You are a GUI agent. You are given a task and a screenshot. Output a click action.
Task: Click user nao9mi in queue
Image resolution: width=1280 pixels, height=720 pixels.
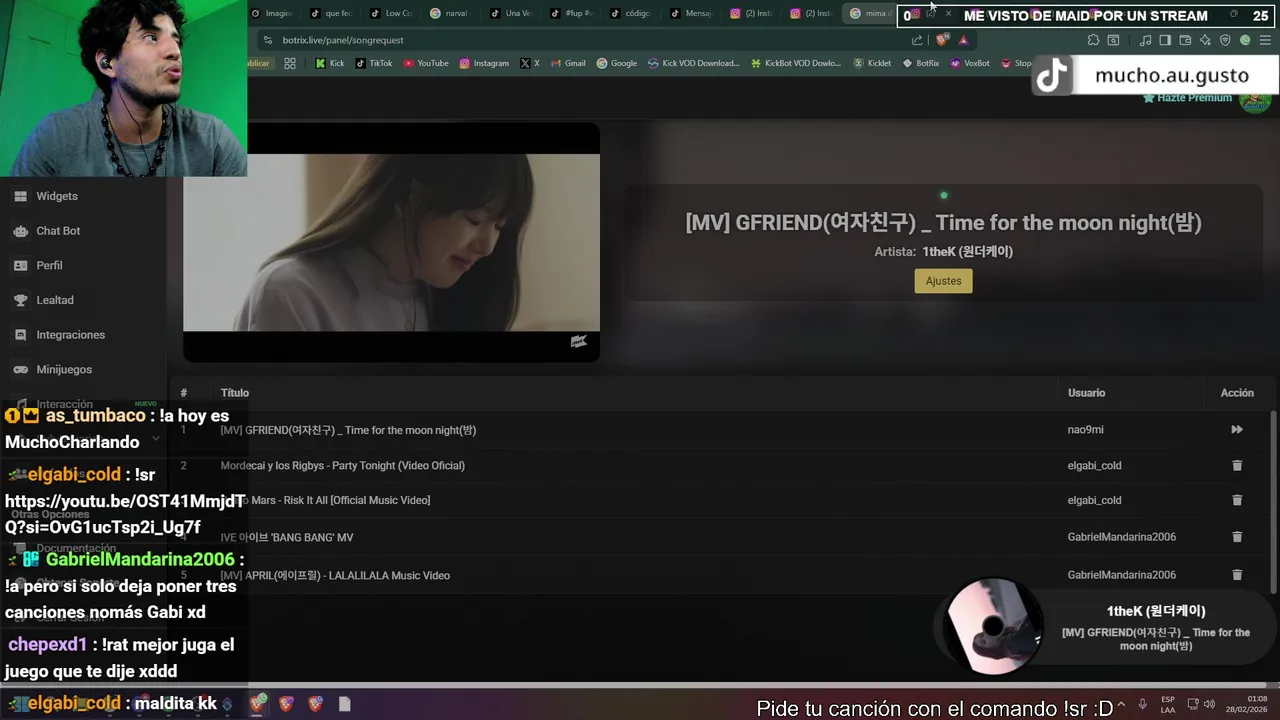pyautogui.click(x=1085, y=430)
